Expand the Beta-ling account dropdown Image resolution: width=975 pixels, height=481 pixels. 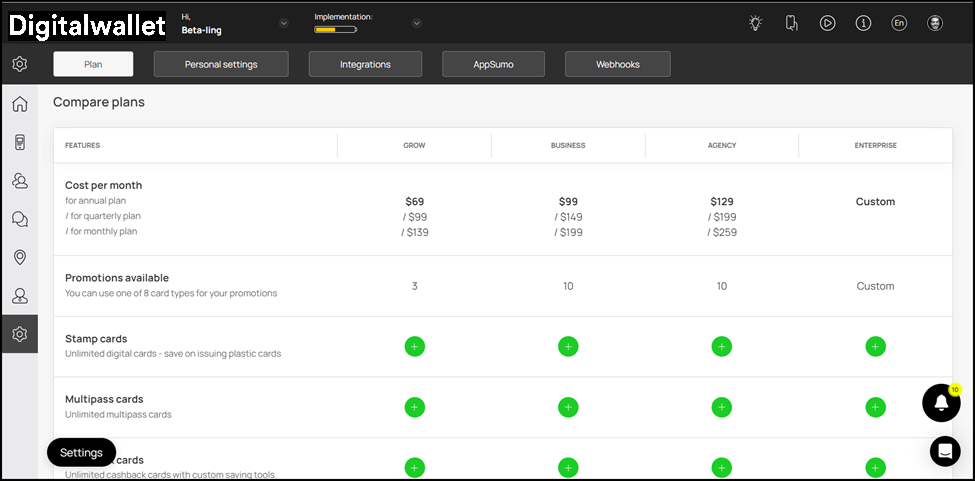tap(284, 23)
